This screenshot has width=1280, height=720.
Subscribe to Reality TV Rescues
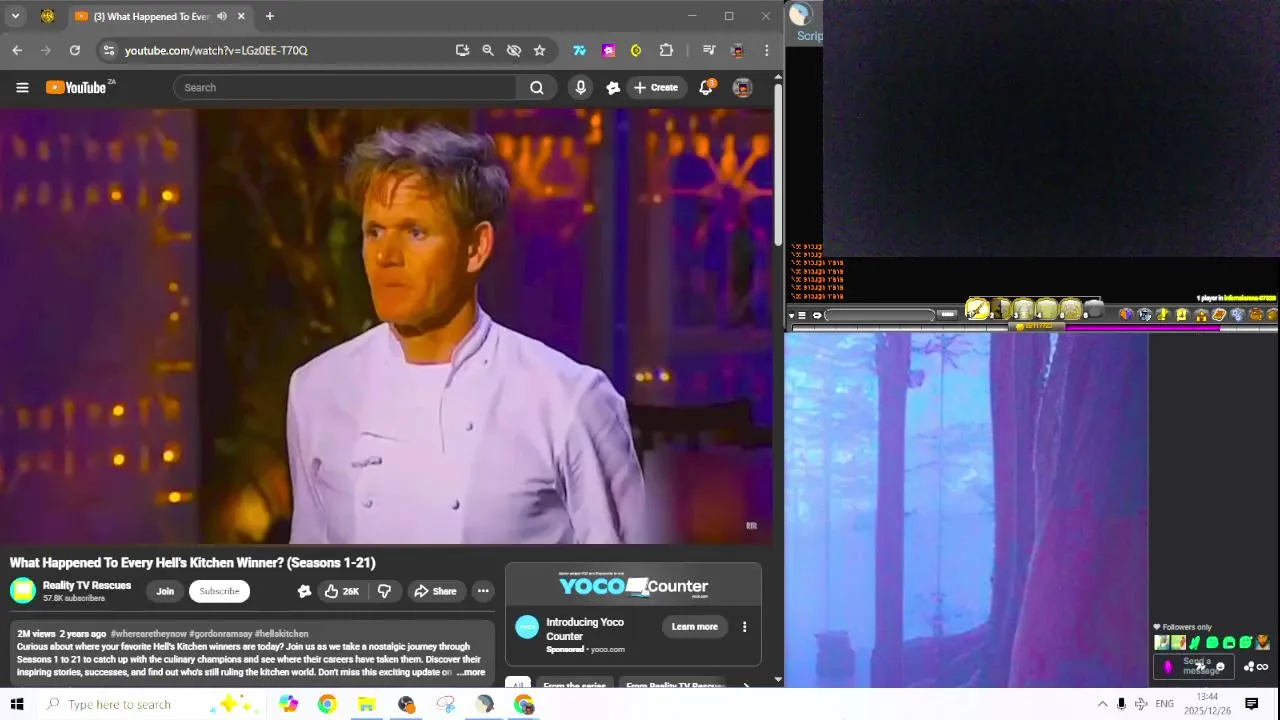pos(219,591)
